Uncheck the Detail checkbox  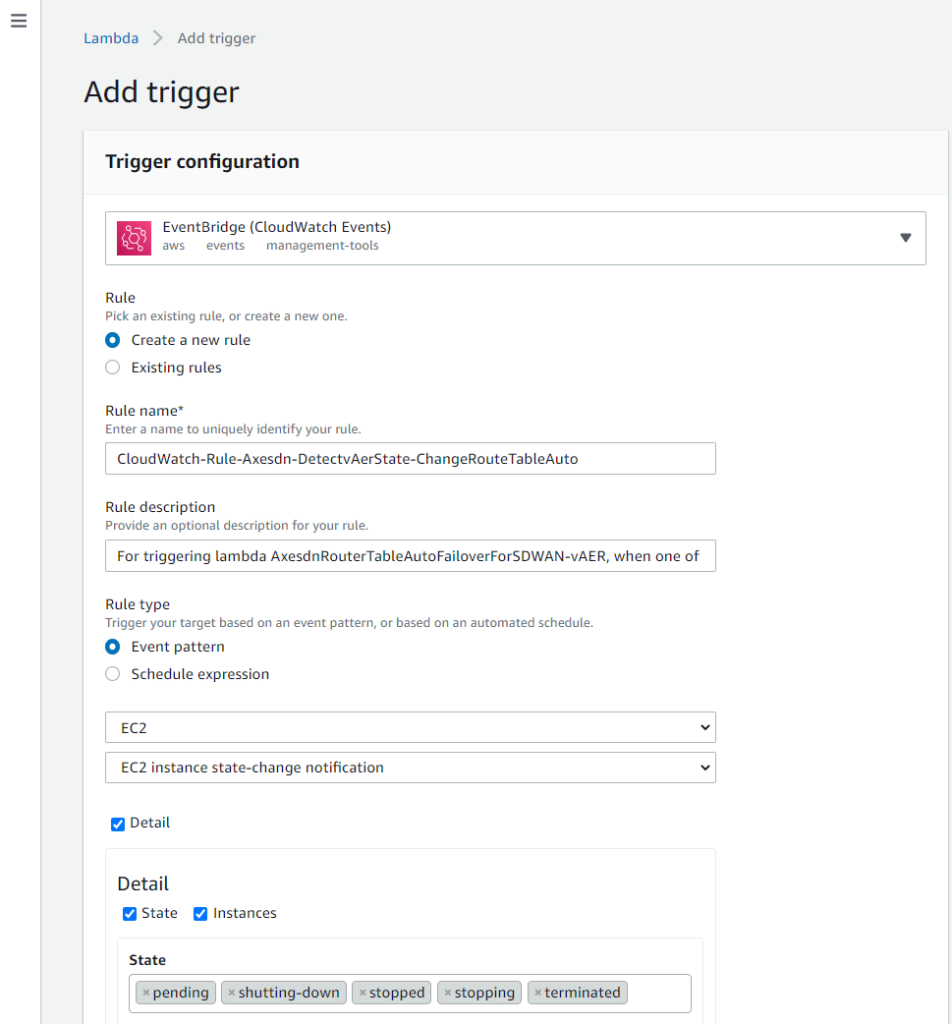(118, 823)
